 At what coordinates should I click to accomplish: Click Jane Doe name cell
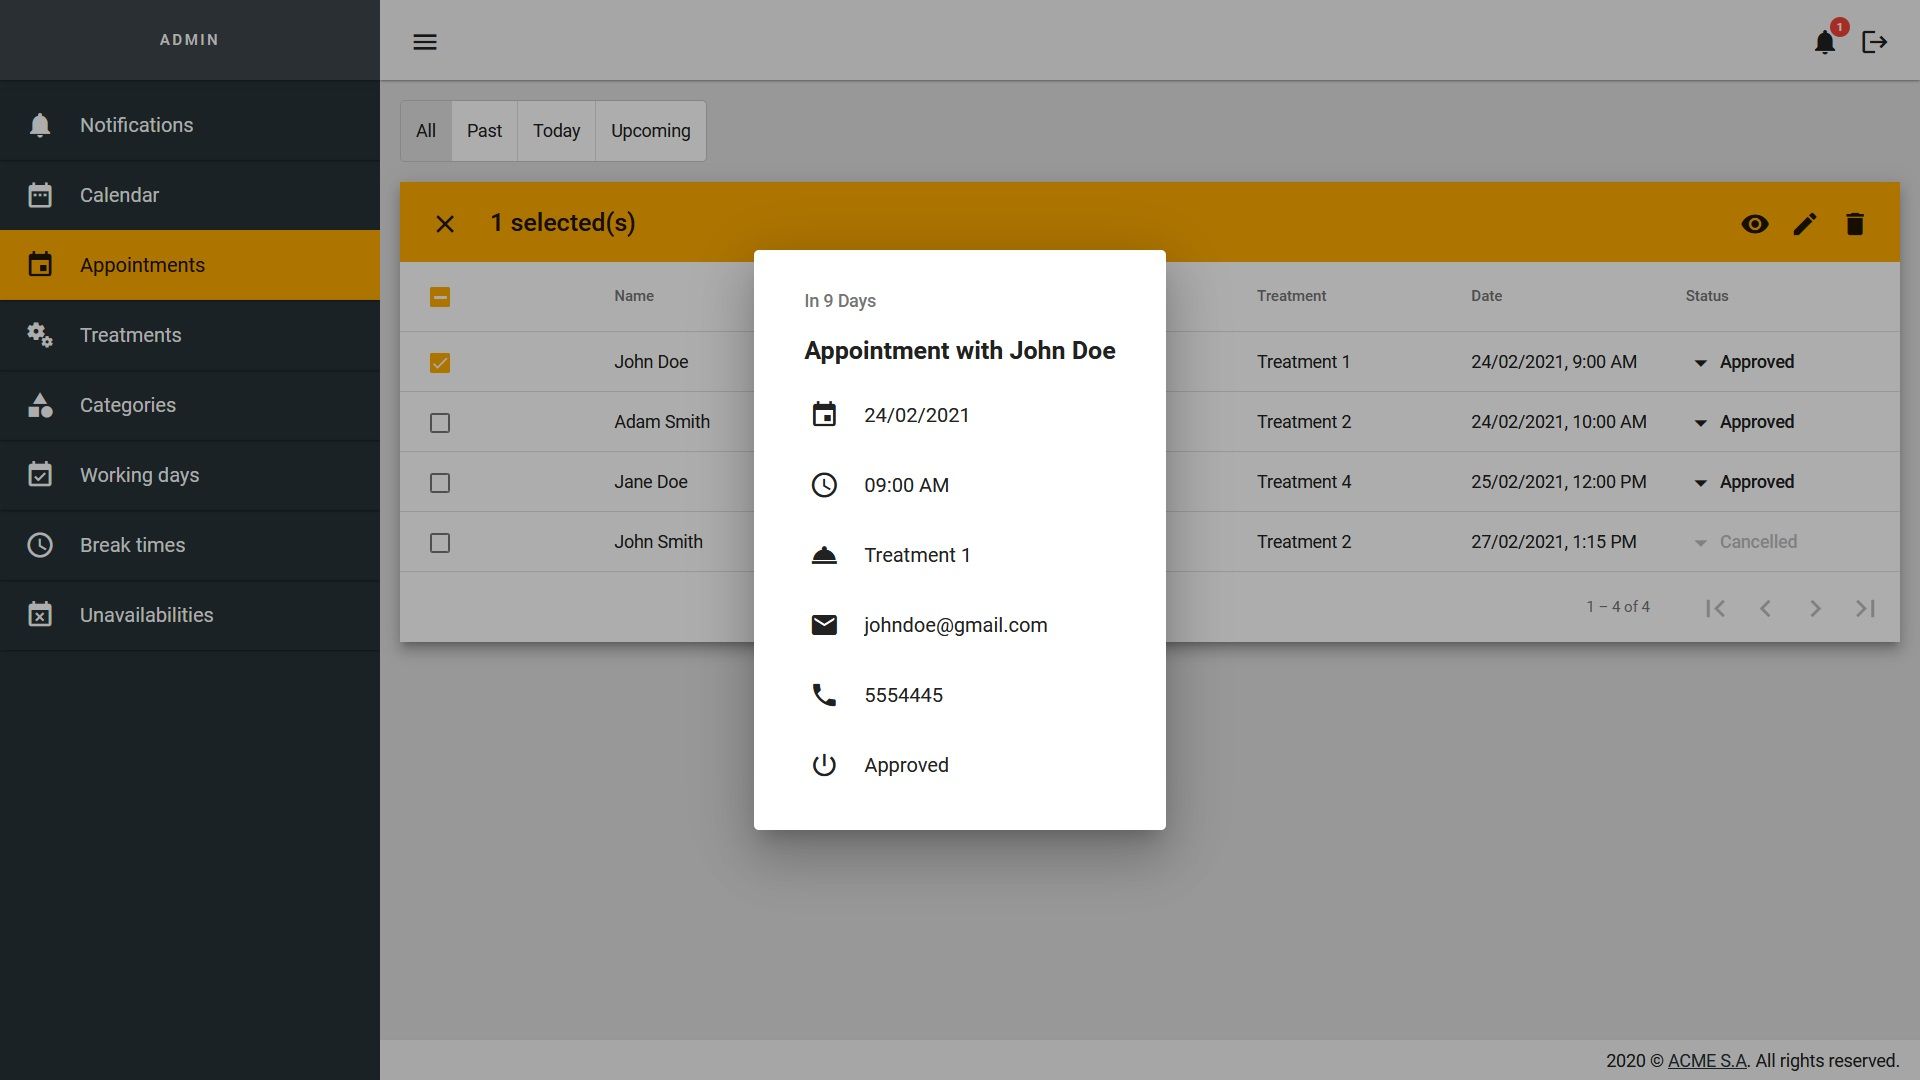coord(651,482)
